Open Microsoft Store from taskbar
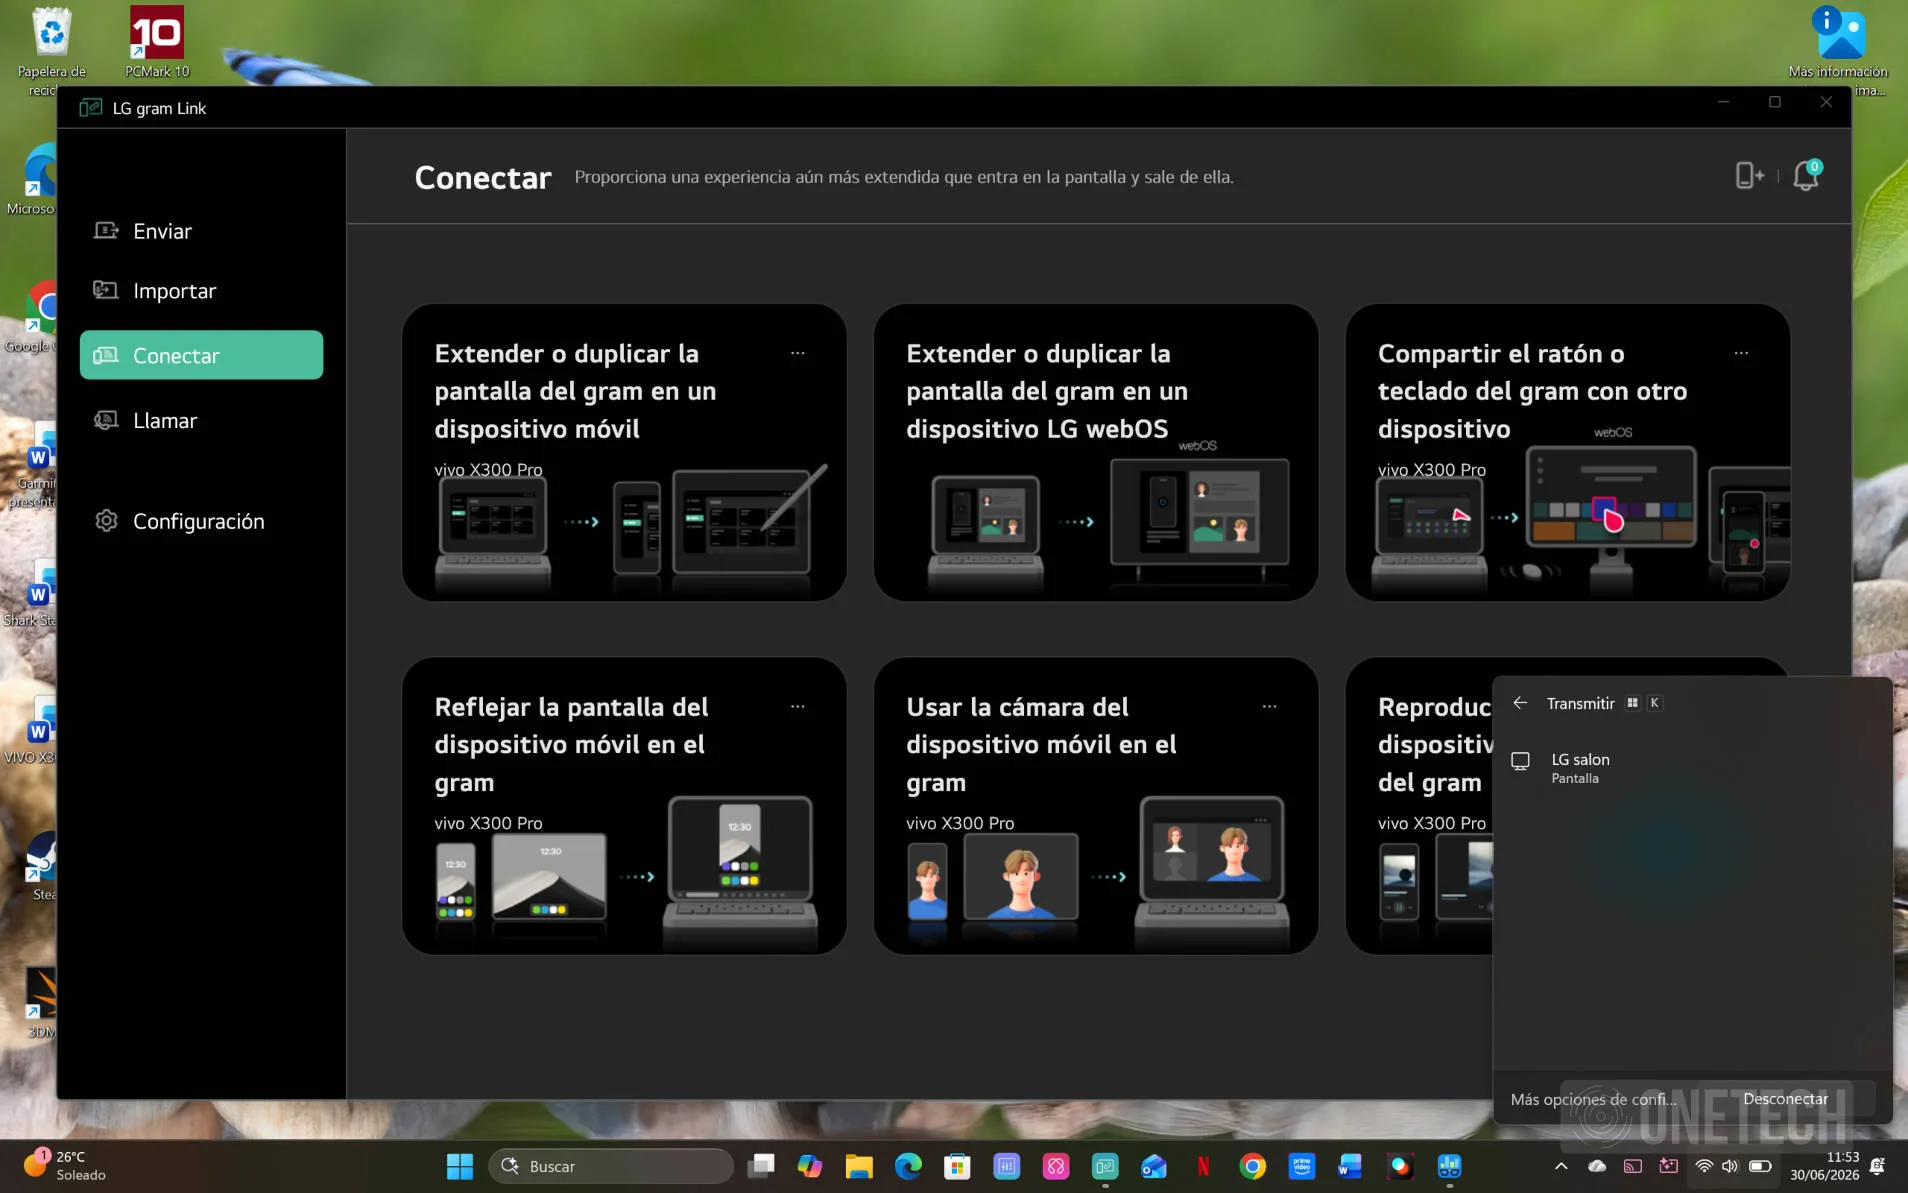This screenshot has height=1193, width=1908. (957, 1166)
